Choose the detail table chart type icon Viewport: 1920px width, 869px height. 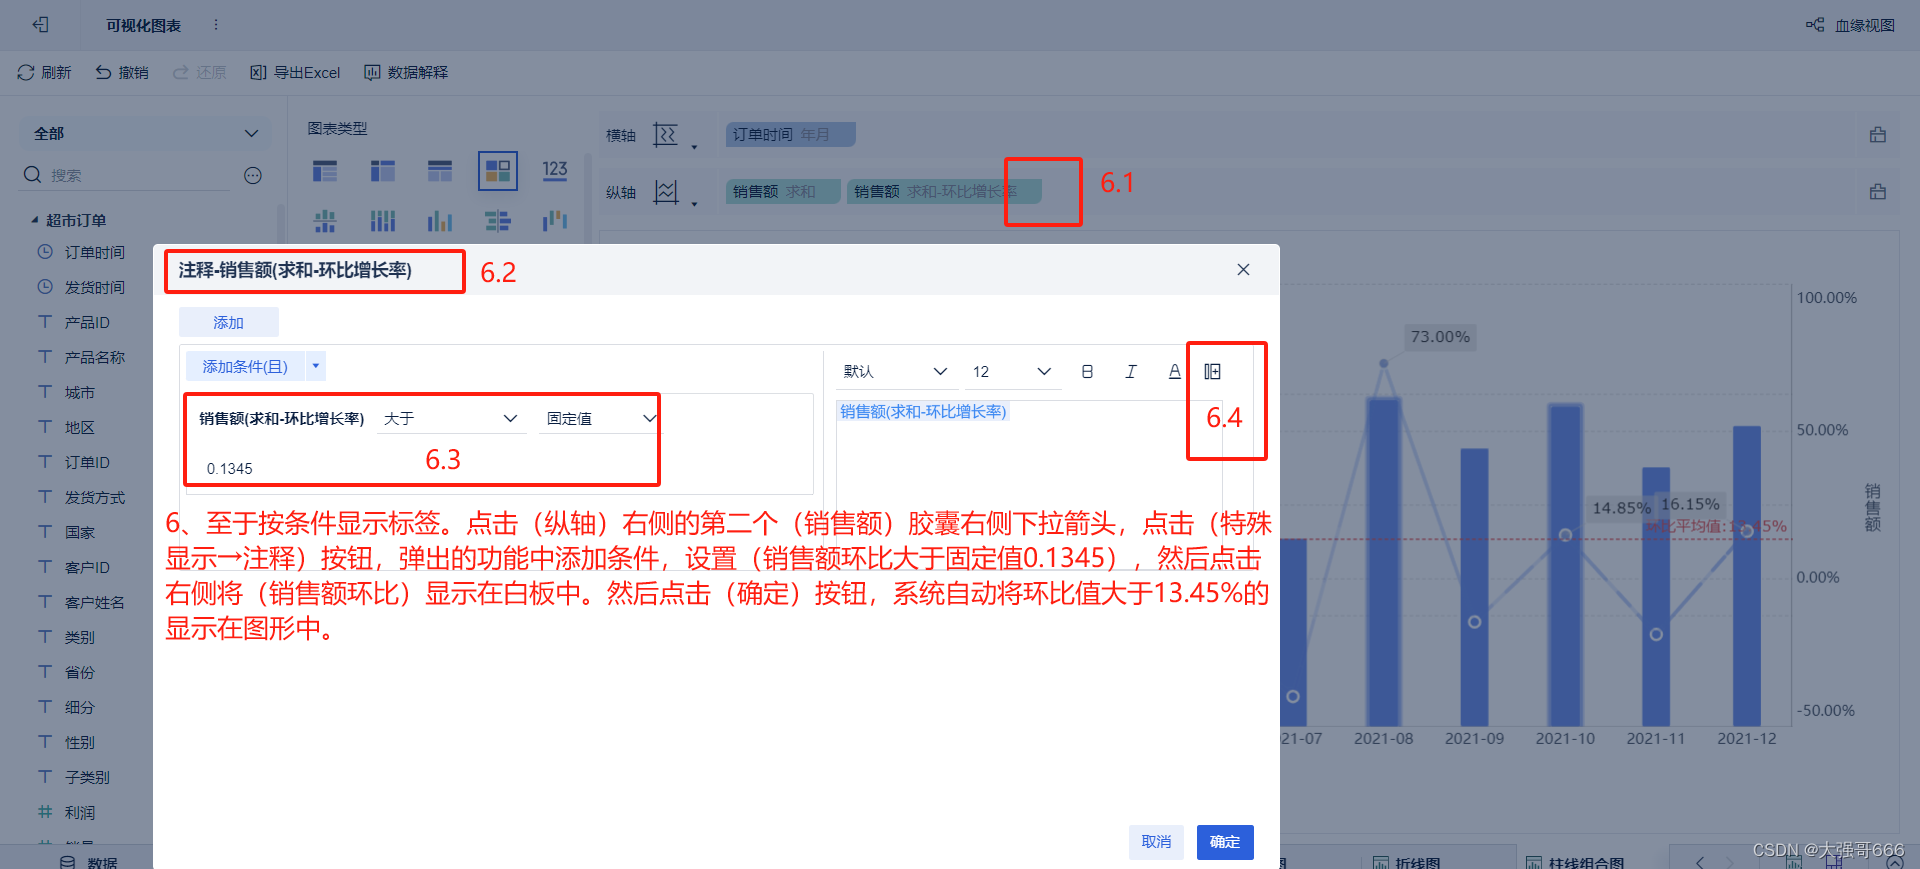point(440,171)
